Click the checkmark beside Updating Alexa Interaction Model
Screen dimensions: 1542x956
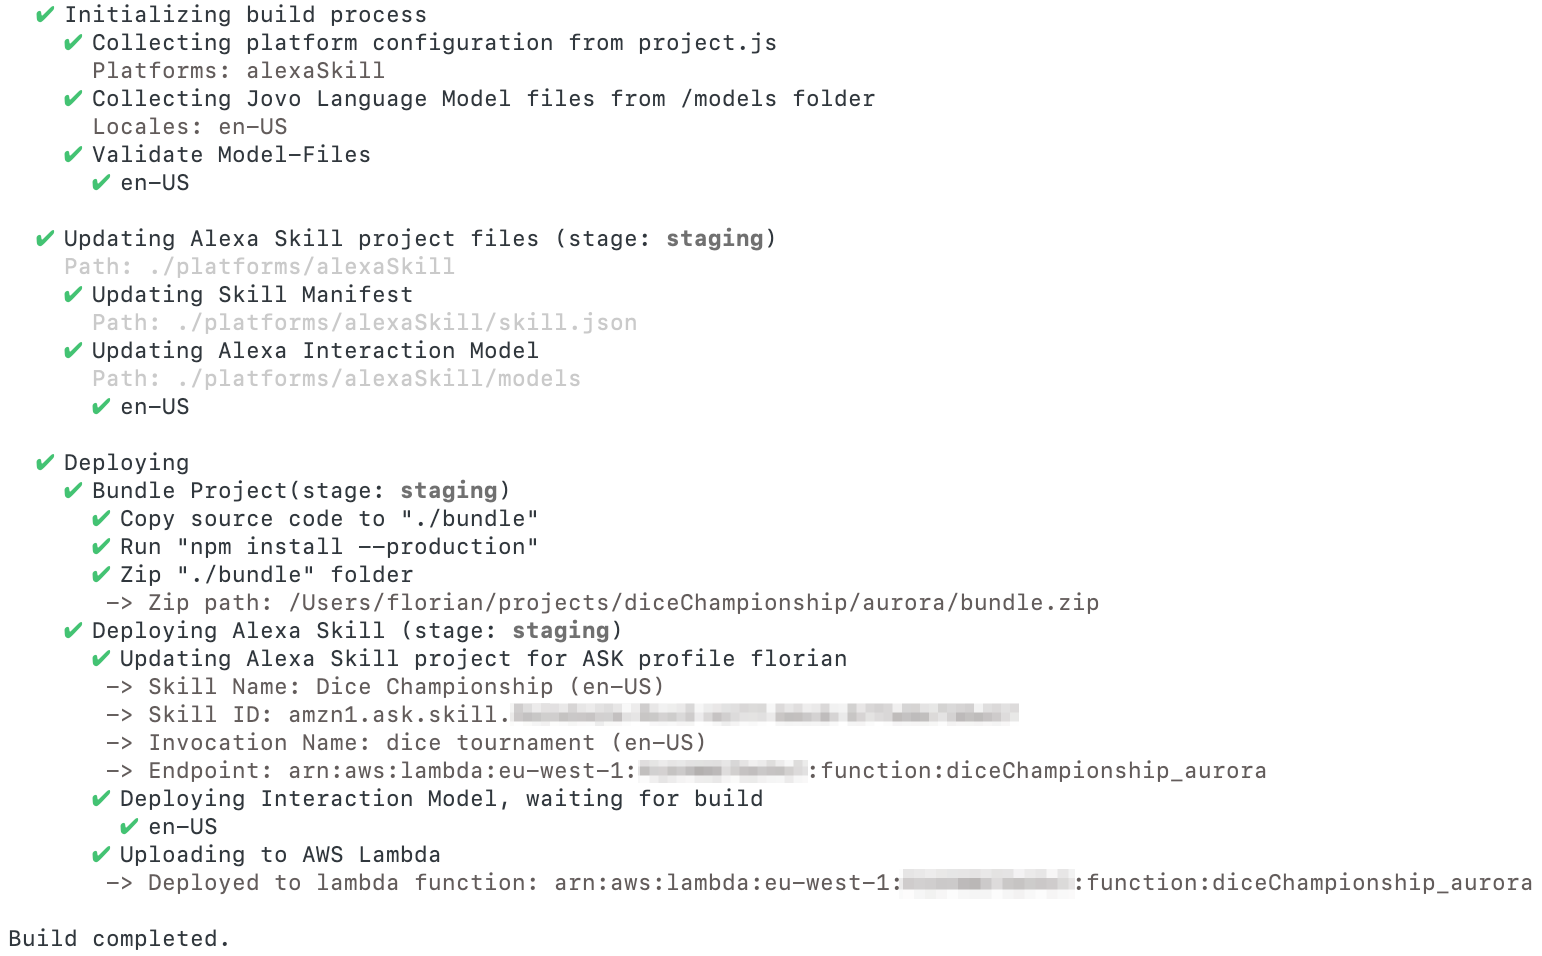[x=72, y=351]
